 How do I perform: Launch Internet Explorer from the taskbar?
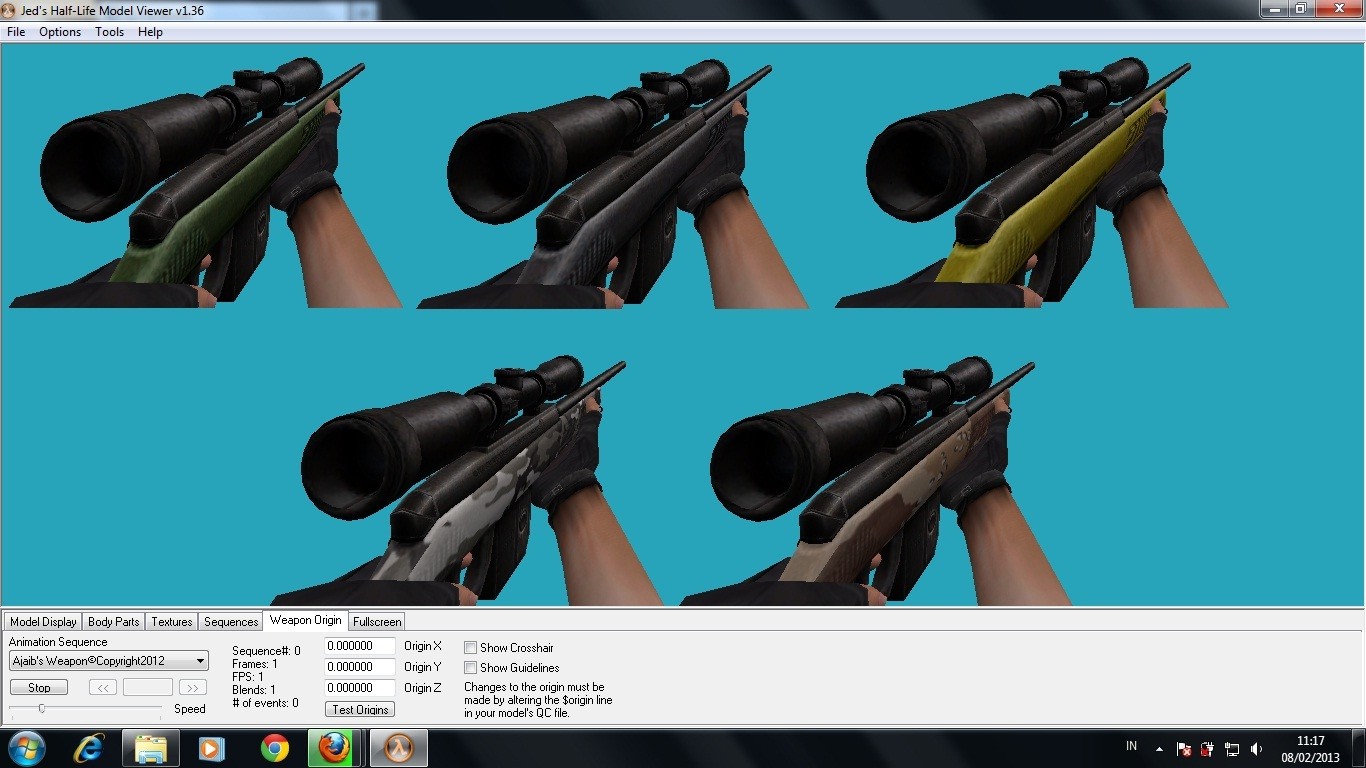click(x=89, y=747)
